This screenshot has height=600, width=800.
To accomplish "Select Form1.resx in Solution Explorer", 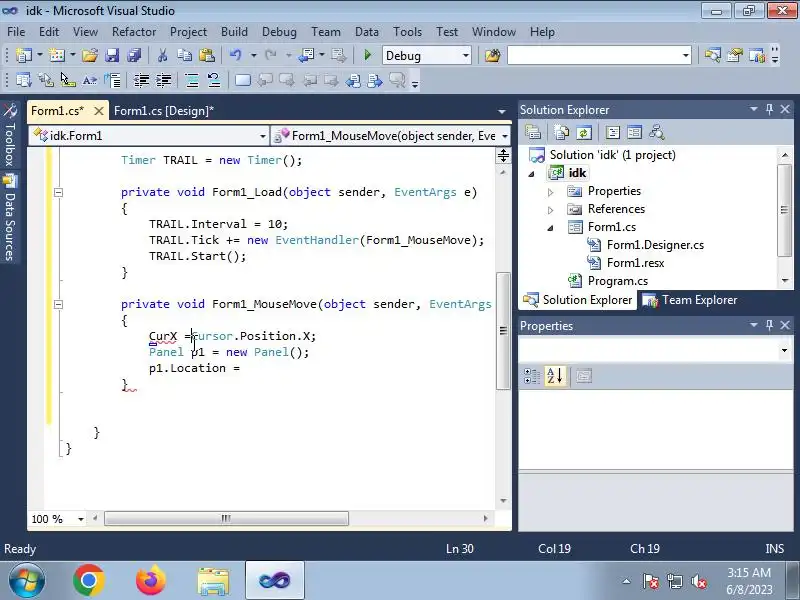I will 635,263.
